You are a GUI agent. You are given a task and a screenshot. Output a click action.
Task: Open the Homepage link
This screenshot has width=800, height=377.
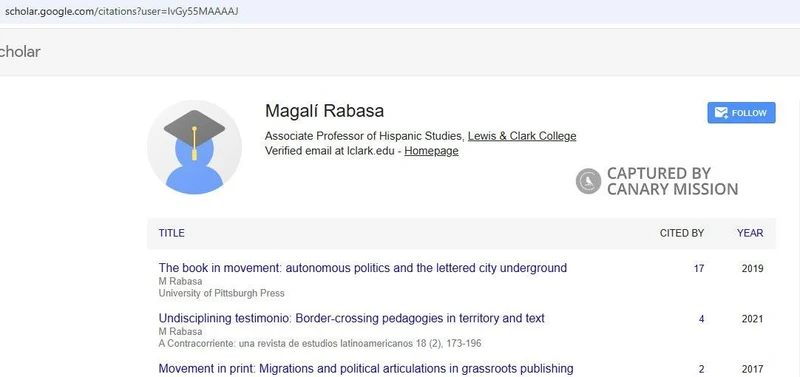pyautogui.click(x=431, y=151)
